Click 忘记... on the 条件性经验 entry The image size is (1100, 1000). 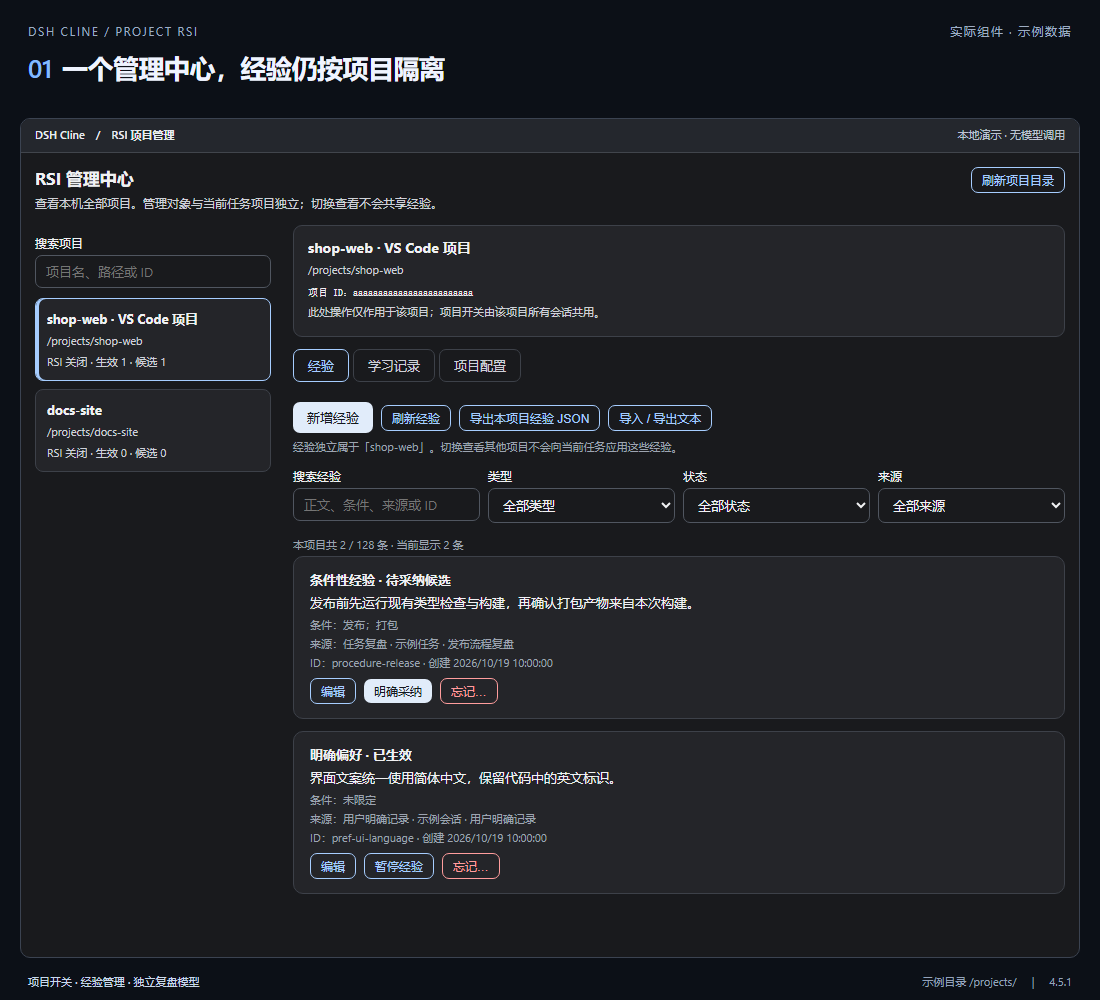click(469, 691)
